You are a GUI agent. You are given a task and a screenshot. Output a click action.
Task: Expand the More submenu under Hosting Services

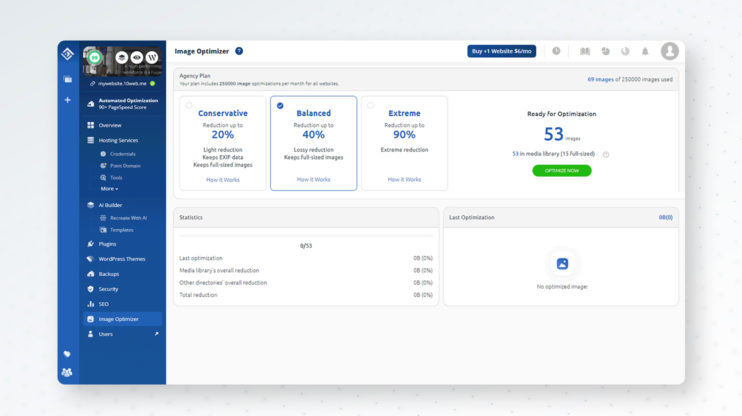point(109,189)
